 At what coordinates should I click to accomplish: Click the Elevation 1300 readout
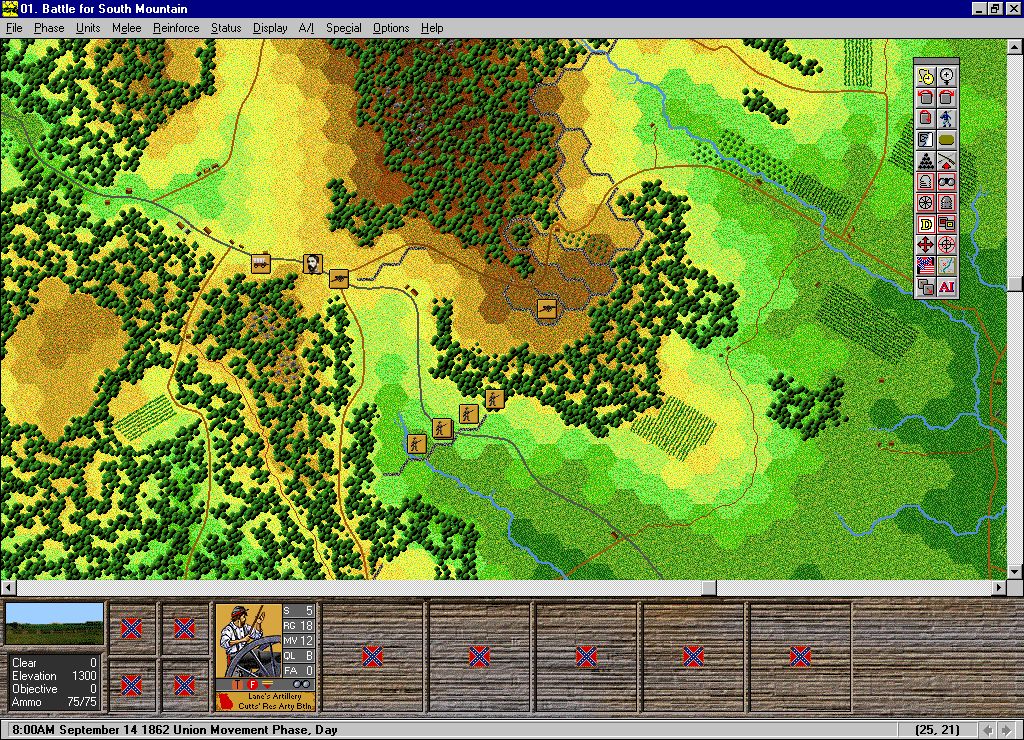(54, 676)
